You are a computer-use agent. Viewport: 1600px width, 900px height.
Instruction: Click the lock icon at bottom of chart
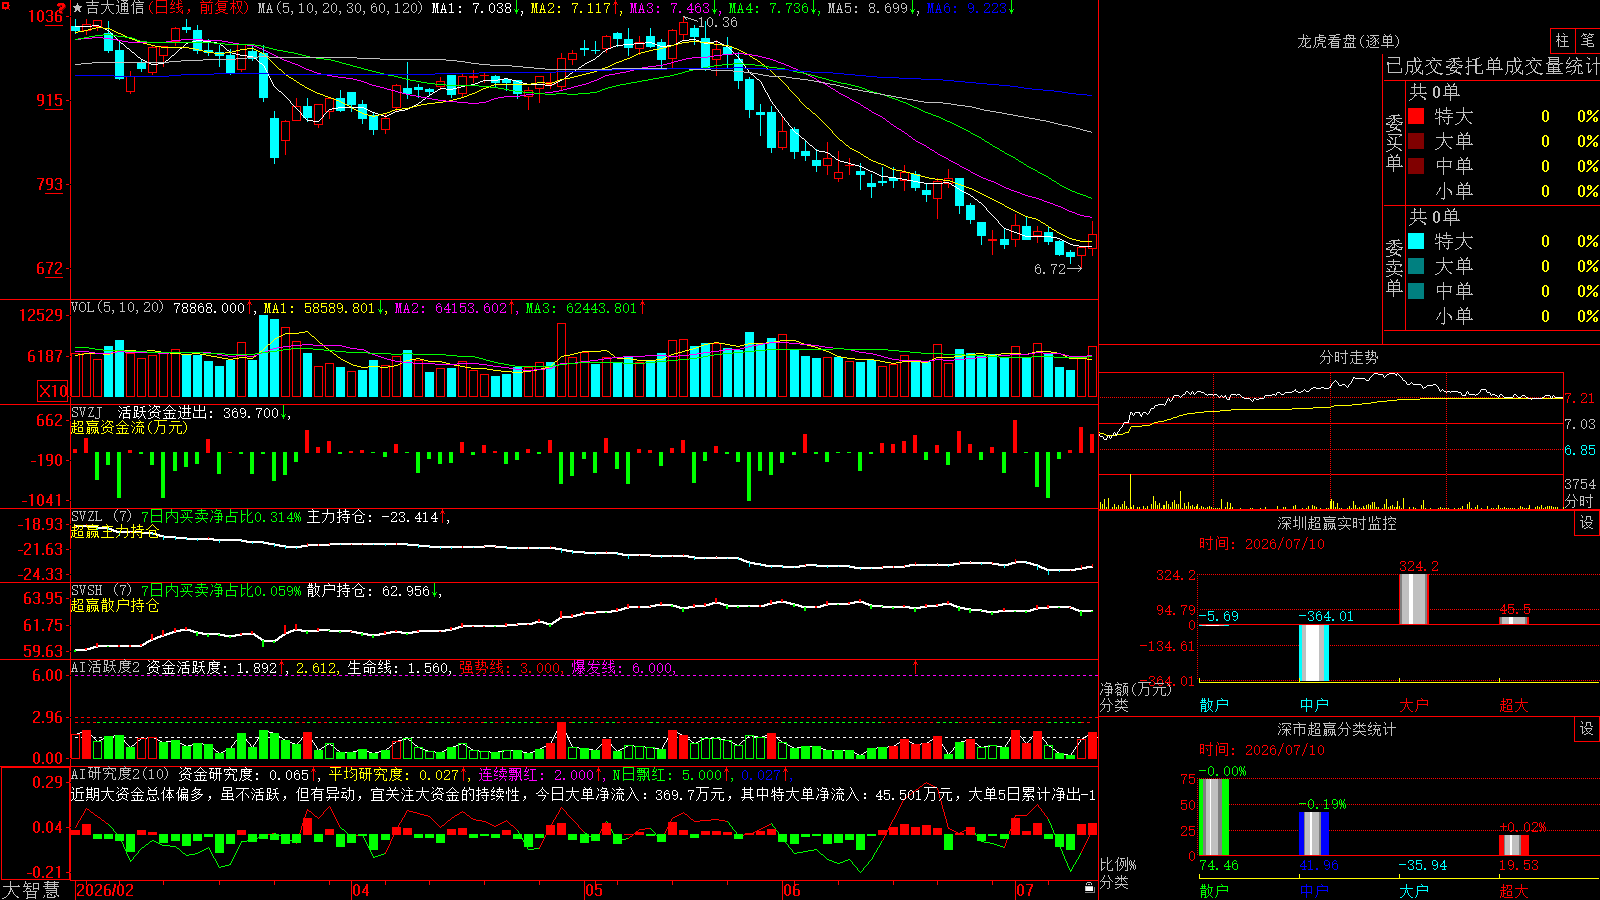[1090, 887]
